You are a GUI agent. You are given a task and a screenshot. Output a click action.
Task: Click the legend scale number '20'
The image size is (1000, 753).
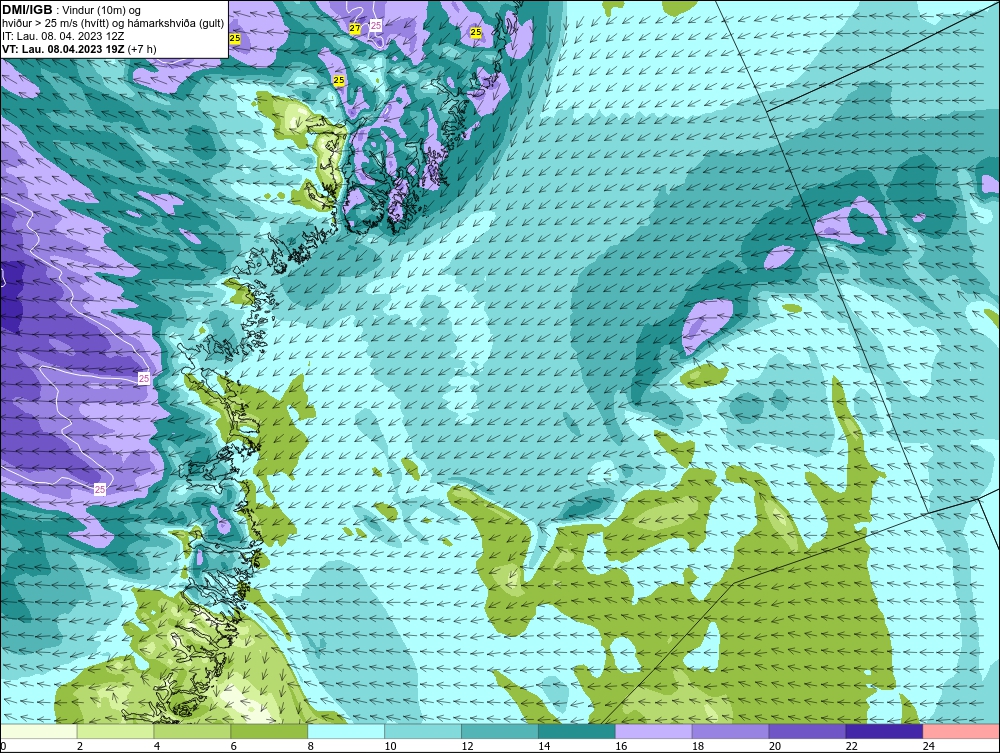point(775,746)
